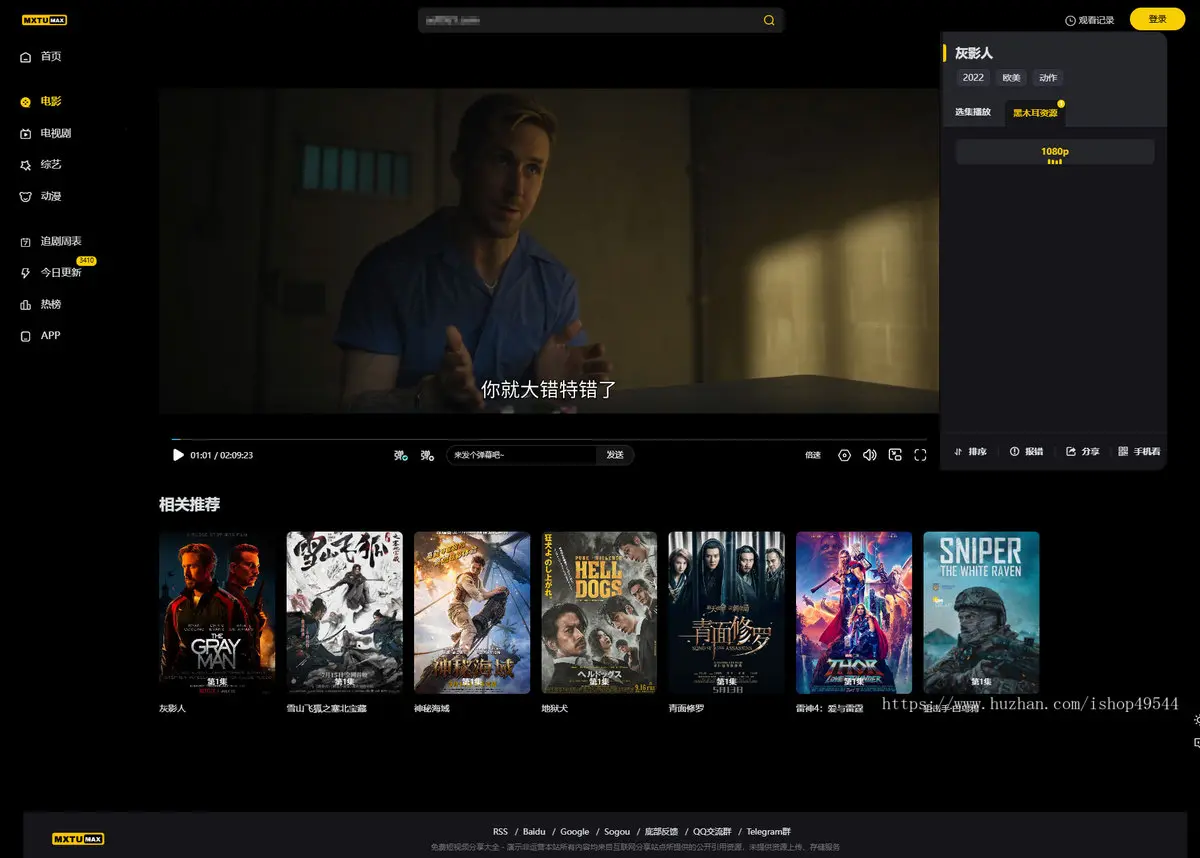Click the search magnifier icon
The image size is (1200, 858).
(x=769, y=20)
